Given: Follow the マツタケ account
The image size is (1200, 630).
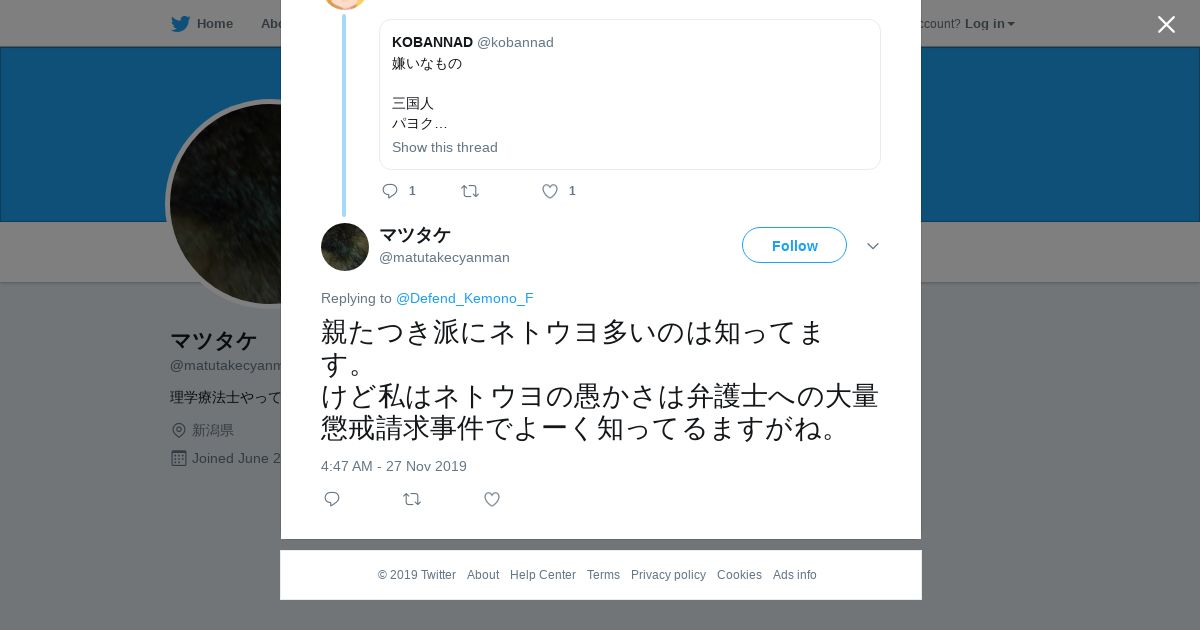Looking at the screenshot, I should (794, 245).
